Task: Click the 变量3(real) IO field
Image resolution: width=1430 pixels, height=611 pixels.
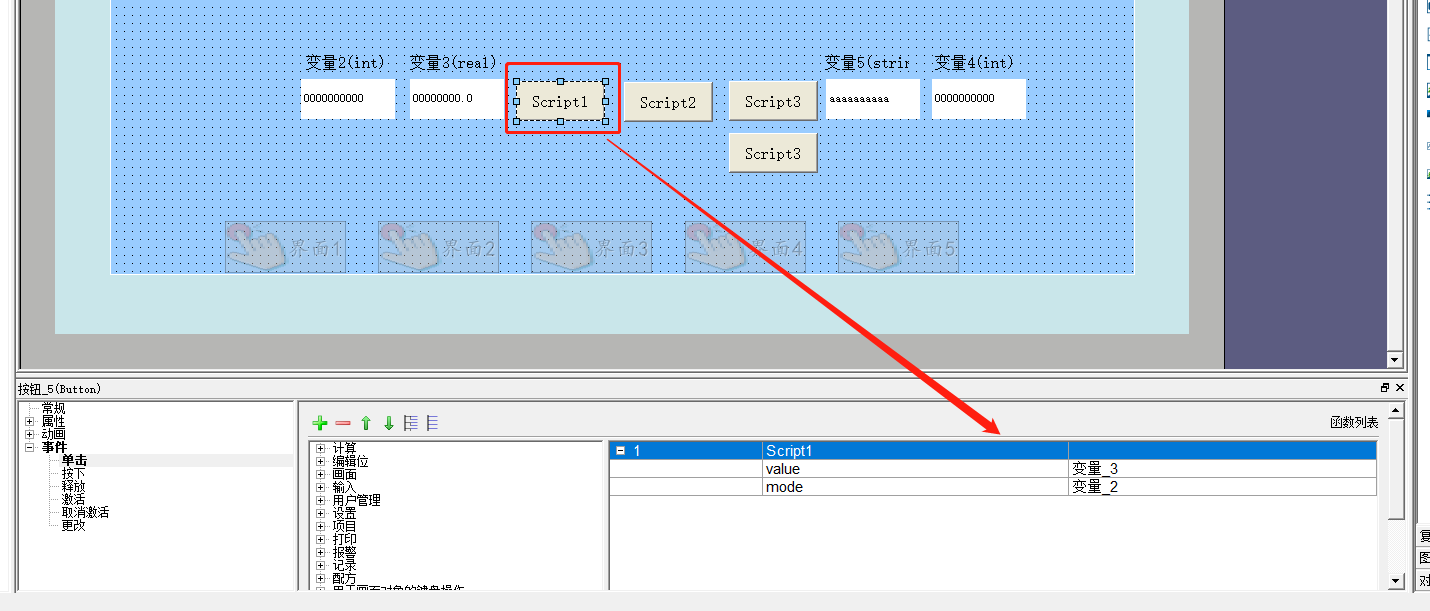Action: (457, 99)
